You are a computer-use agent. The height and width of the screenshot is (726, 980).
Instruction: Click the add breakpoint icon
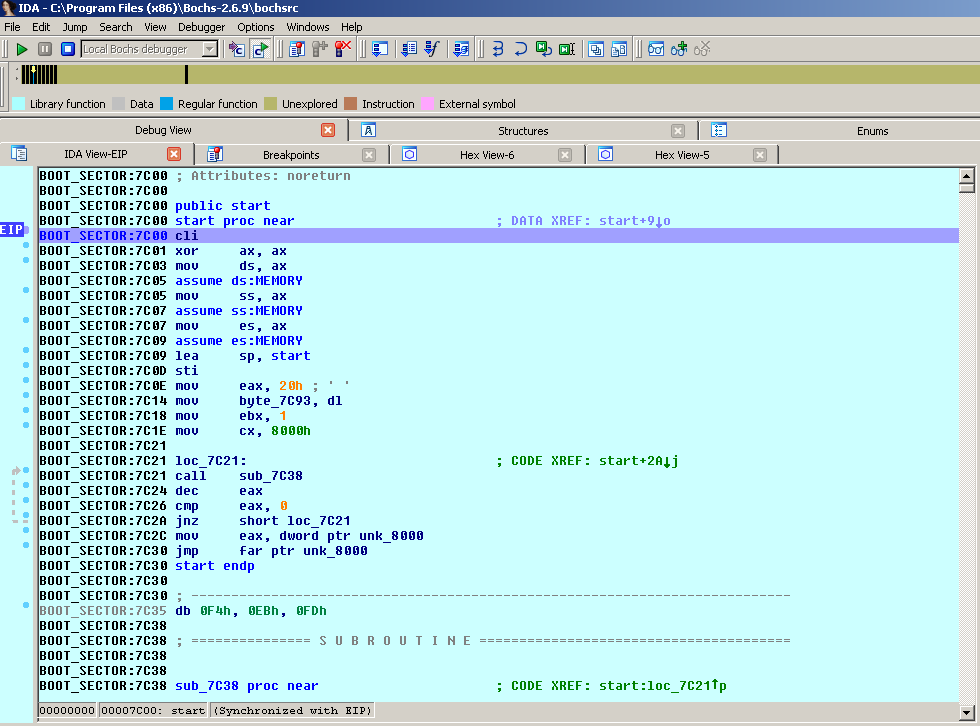click(319, 49)
